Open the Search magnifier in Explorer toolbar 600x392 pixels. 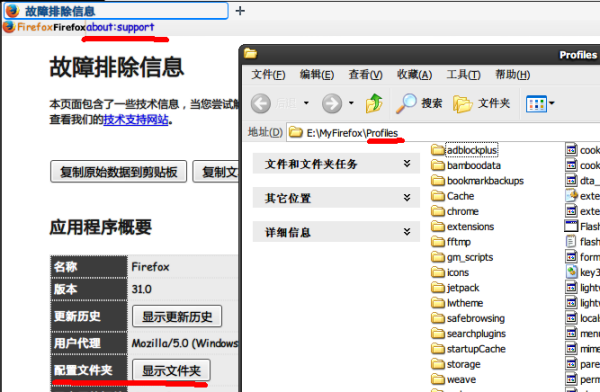point(406,103)
